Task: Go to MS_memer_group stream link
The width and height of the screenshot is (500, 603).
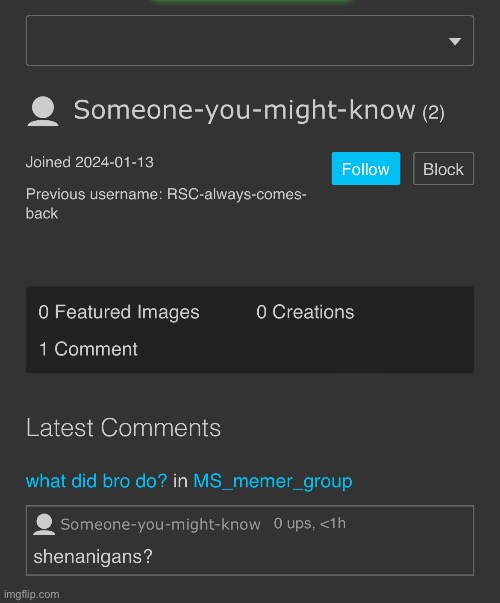Action: [273, 481]
